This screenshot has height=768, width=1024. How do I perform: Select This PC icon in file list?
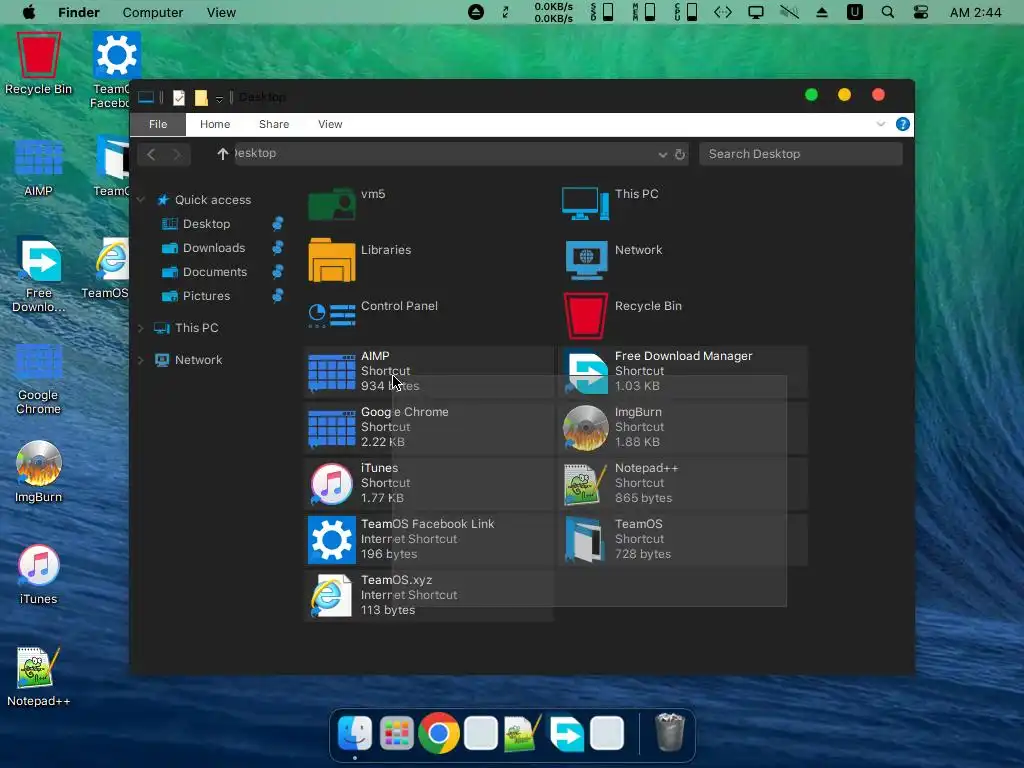(x=585, y=204)
